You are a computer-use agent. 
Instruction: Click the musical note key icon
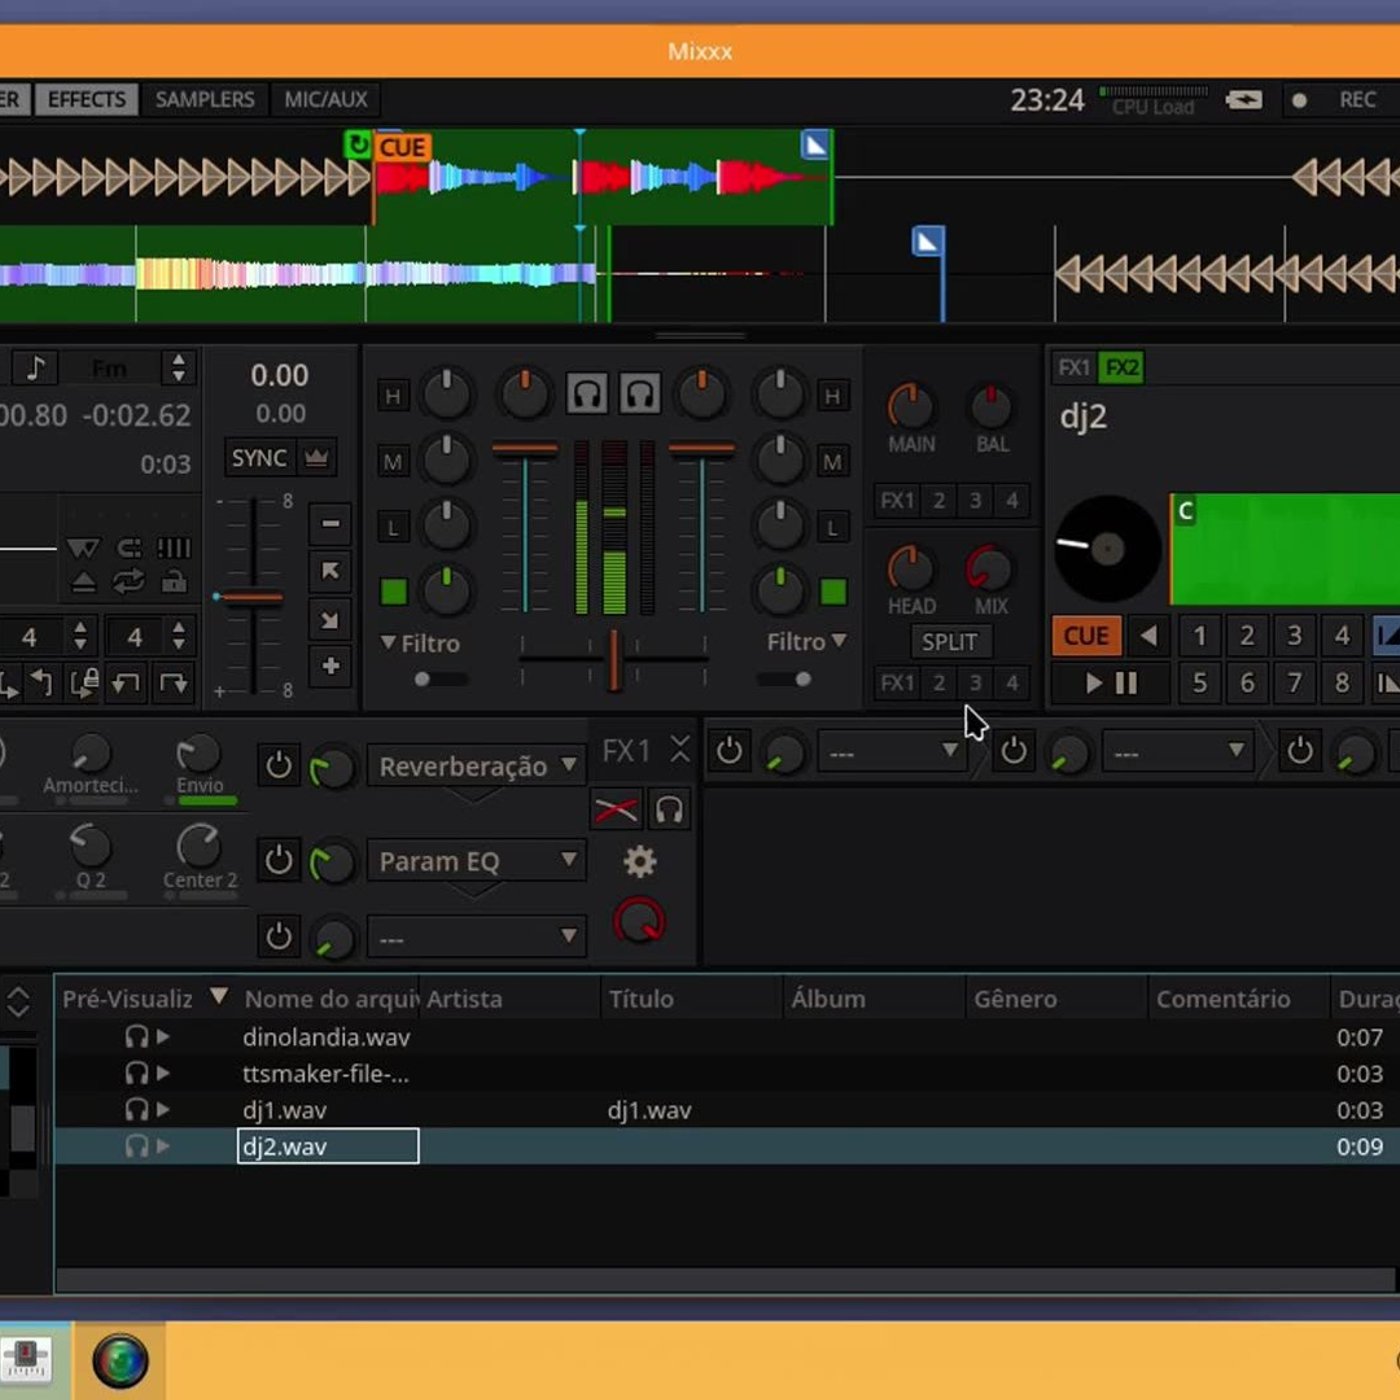36,368
